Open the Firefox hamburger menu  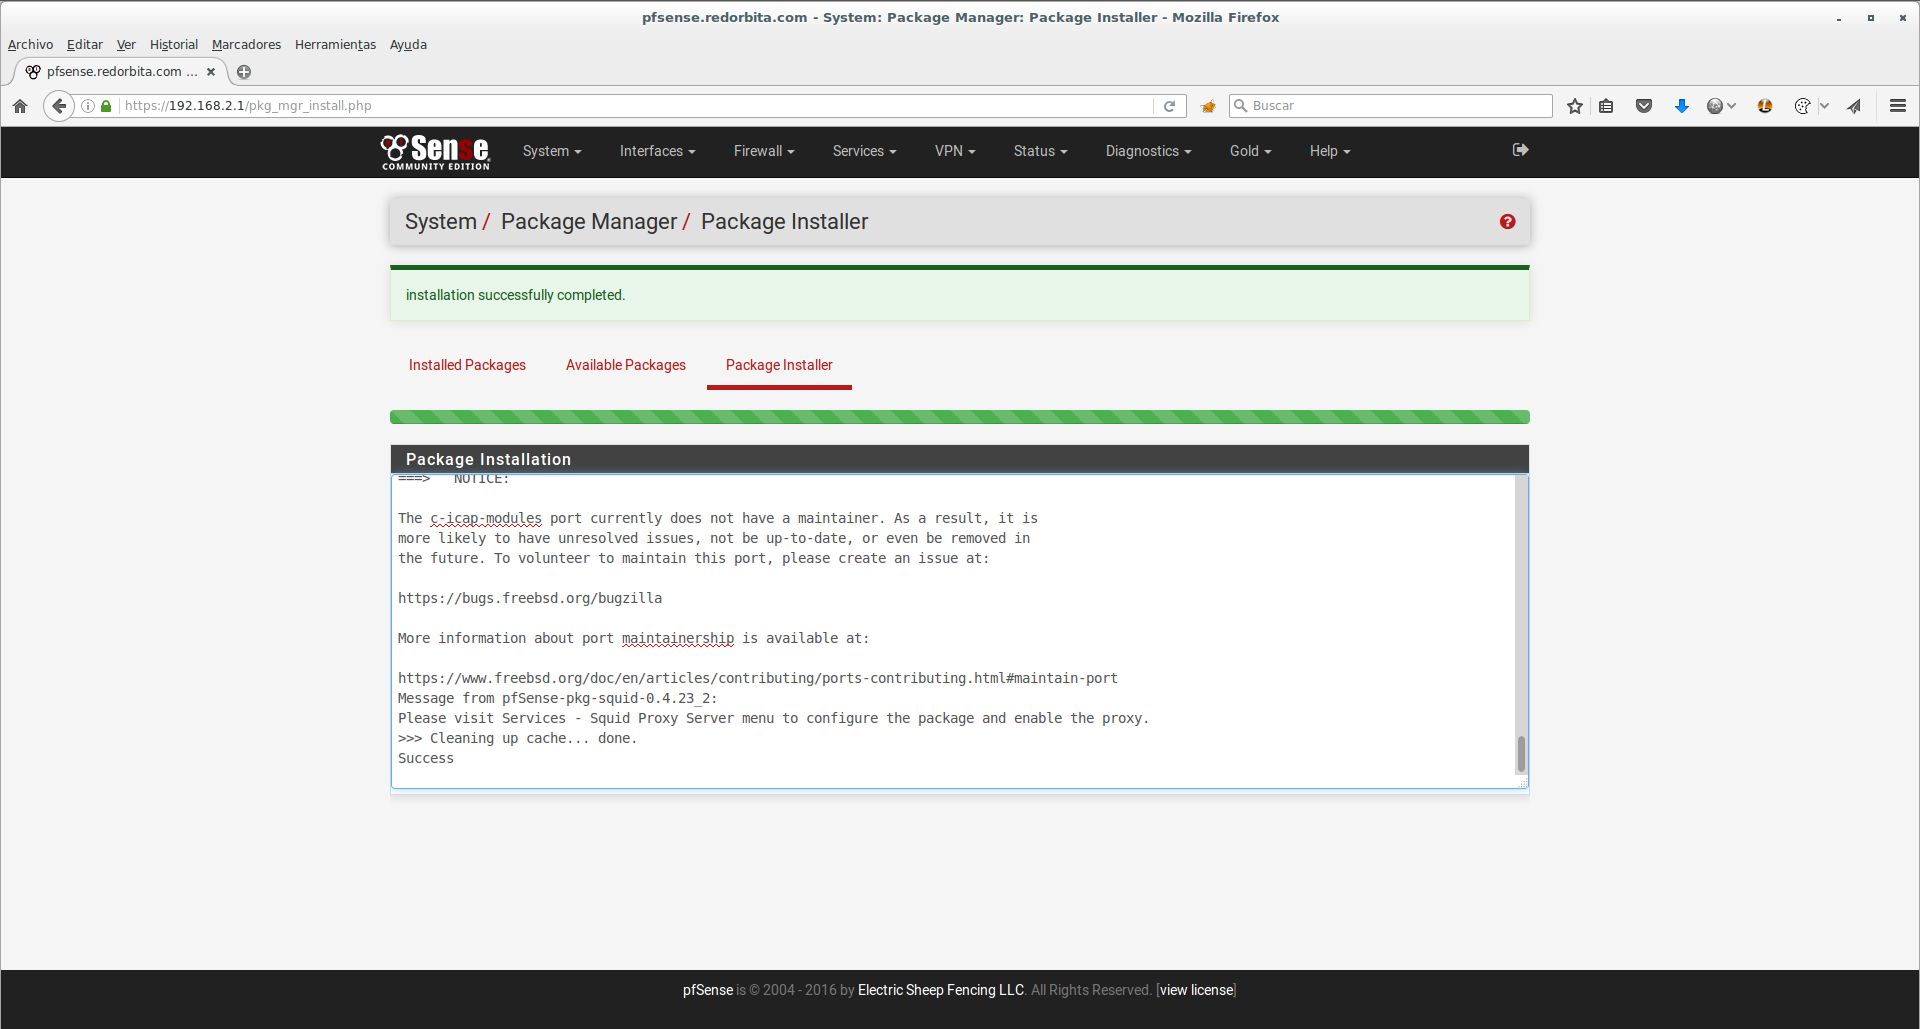click(x=1897, y=106)
